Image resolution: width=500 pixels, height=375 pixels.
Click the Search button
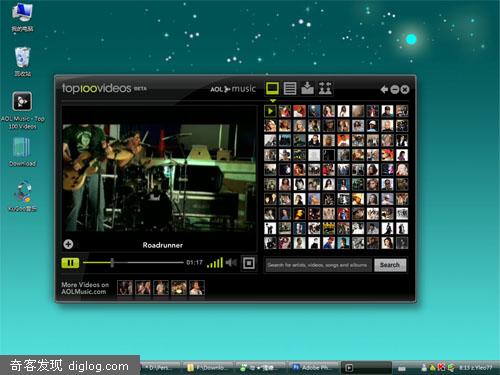click(x=390, y=265)
